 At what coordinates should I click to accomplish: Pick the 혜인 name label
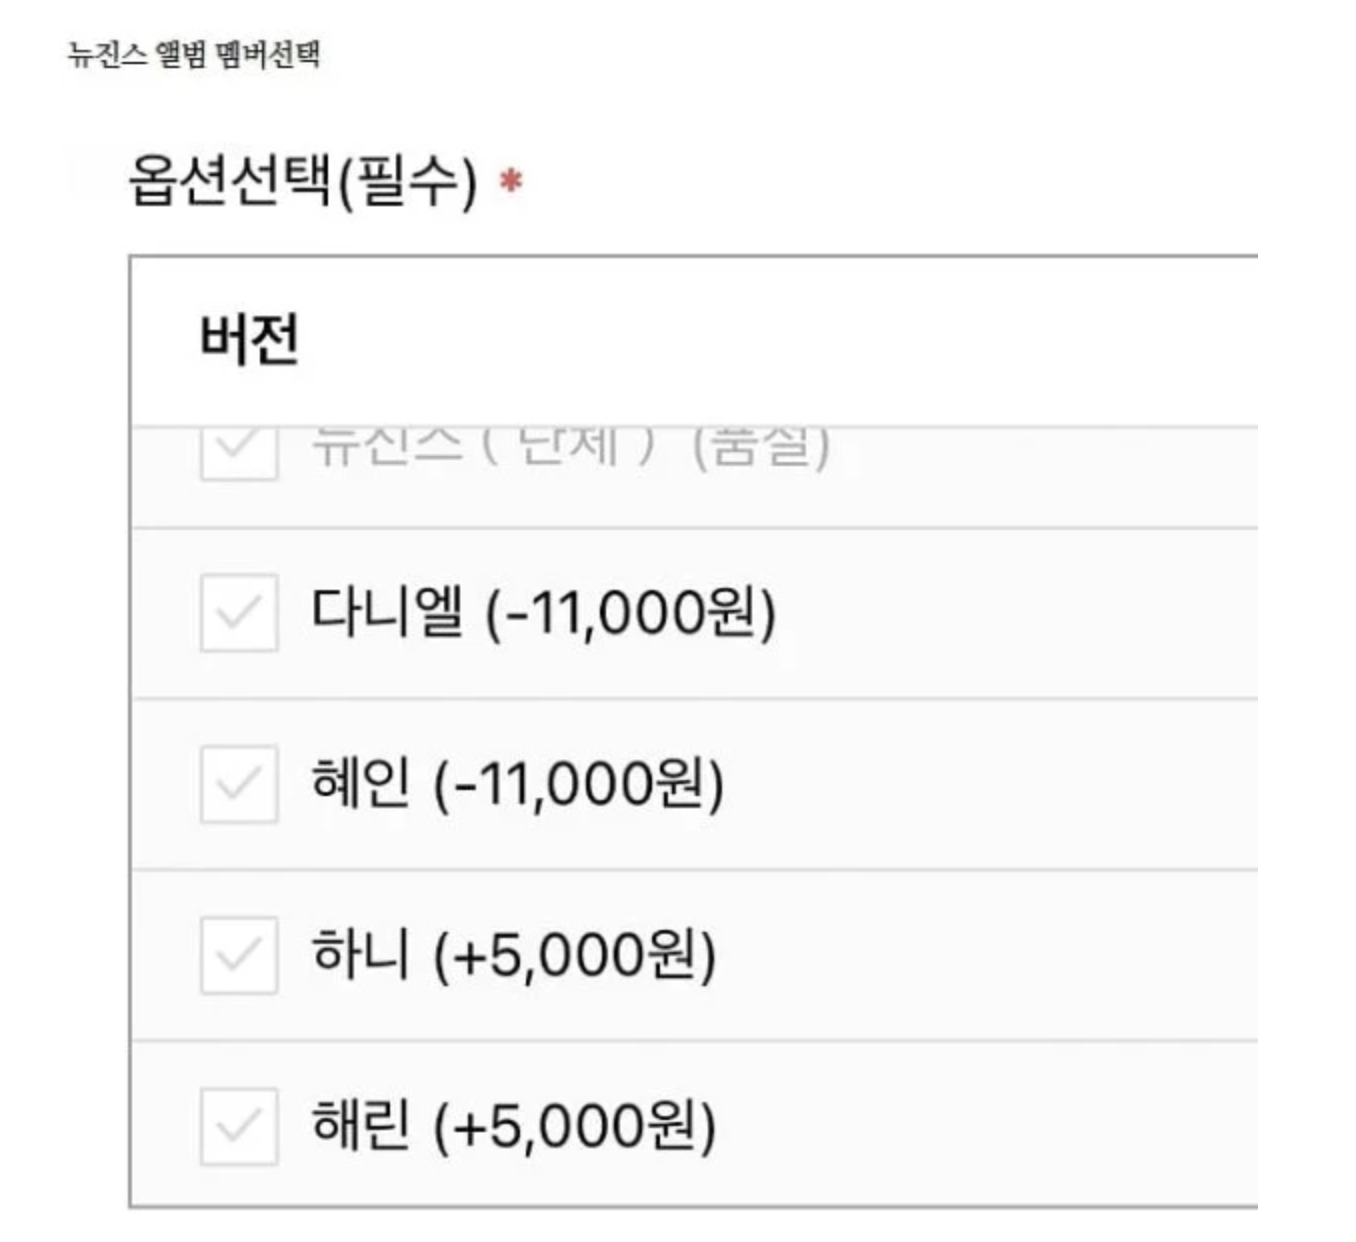coord(361,782)
